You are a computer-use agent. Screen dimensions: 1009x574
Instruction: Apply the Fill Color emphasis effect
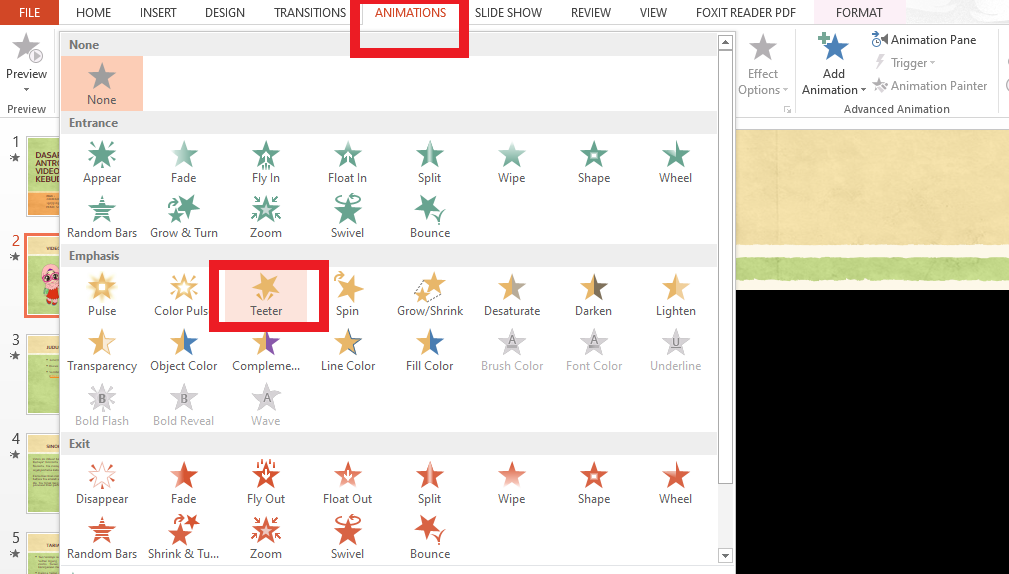430,351
